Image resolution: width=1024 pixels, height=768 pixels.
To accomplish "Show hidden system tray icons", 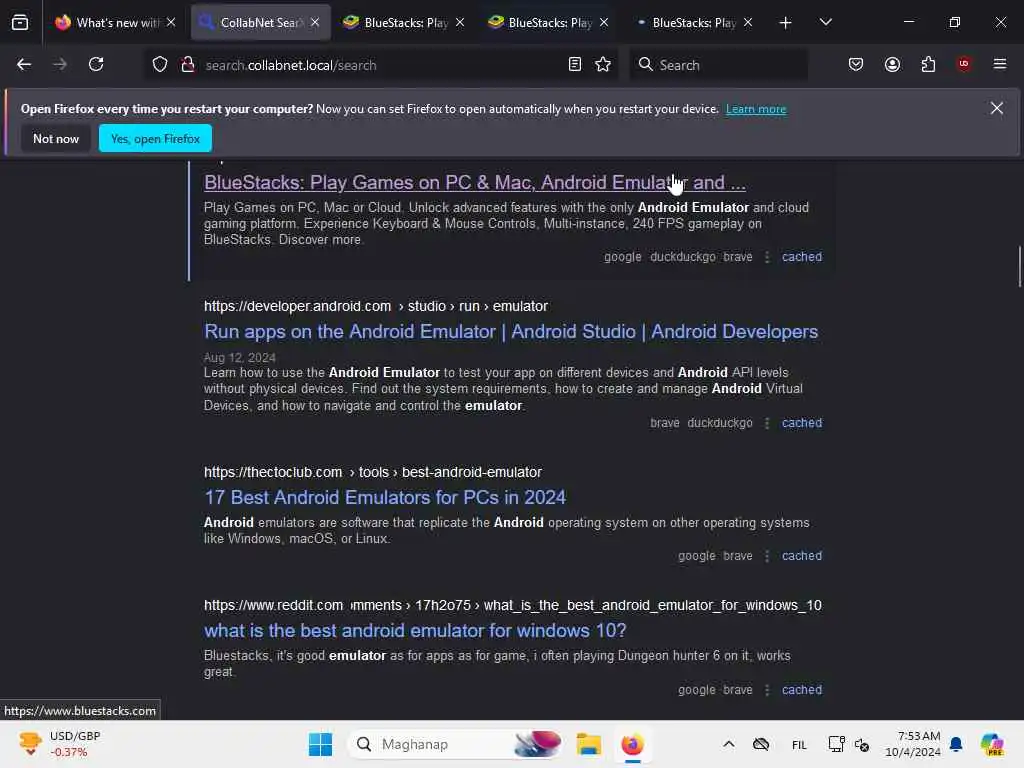I will point(729,744).
